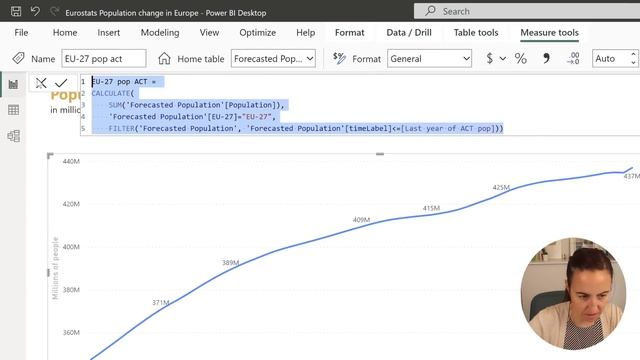This screenshot has width=640, height=360.
Task: Decrease decimal places with down arrow
Action: (633, 63)
